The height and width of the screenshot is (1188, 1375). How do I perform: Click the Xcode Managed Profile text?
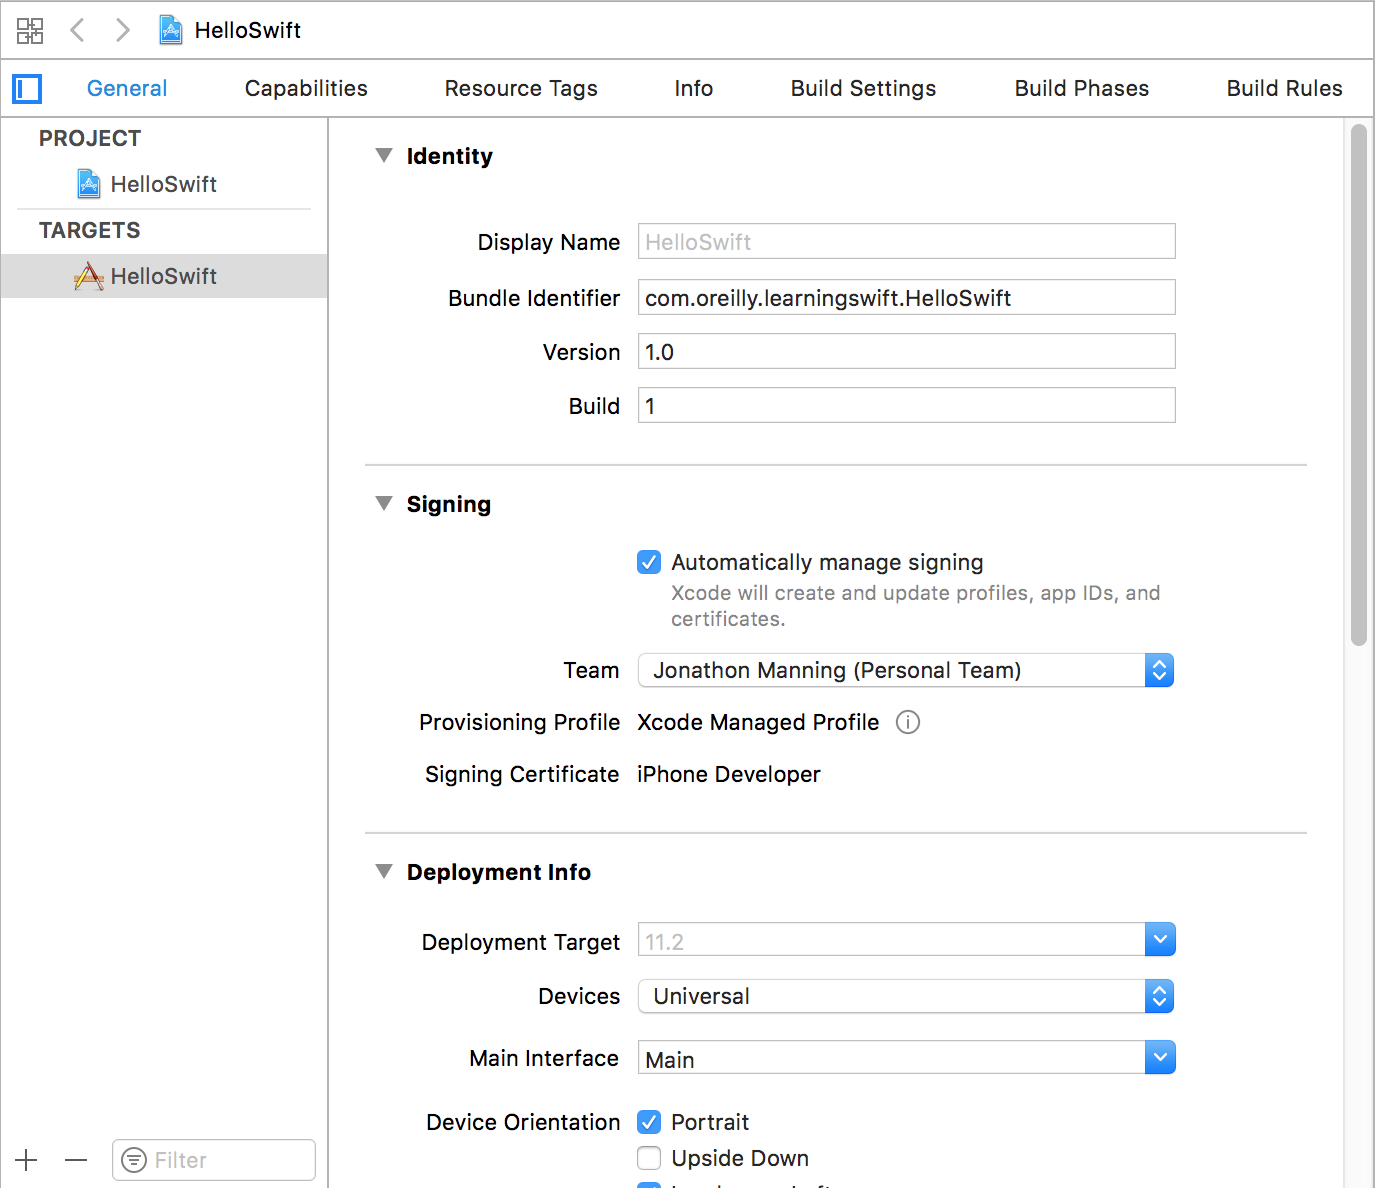coord(758,722)
